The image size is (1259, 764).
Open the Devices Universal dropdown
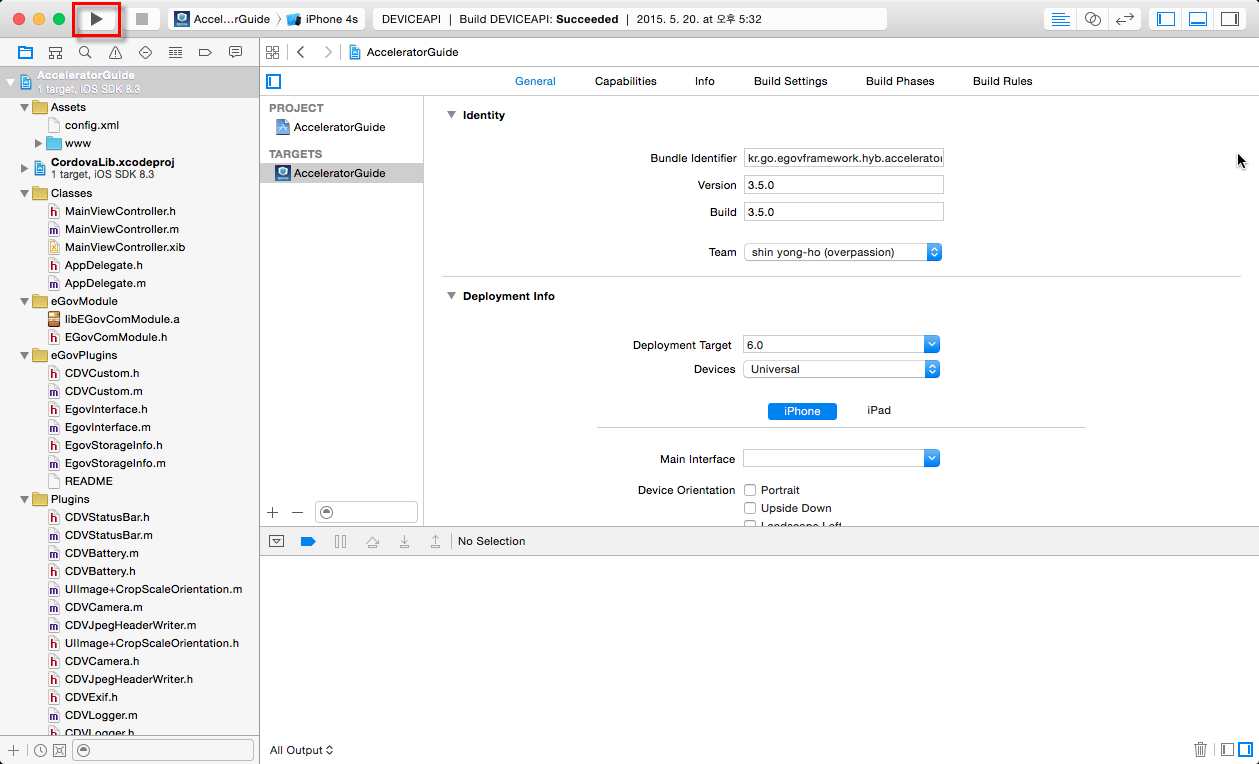point(842,369)
